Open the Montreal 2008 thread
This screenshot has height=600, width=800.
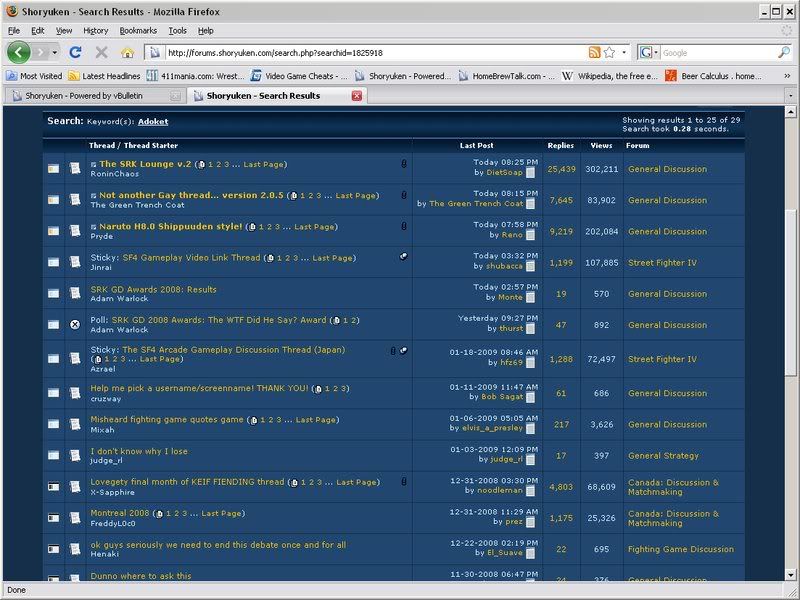(120, 513)
